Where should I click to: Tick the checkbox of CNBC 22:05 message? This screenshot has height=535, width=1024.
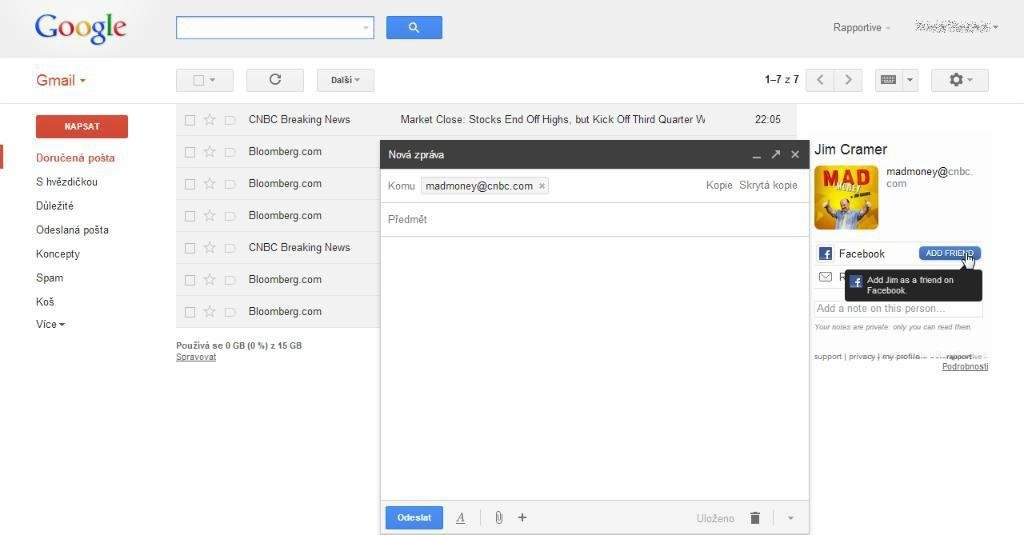coord(189,120)
